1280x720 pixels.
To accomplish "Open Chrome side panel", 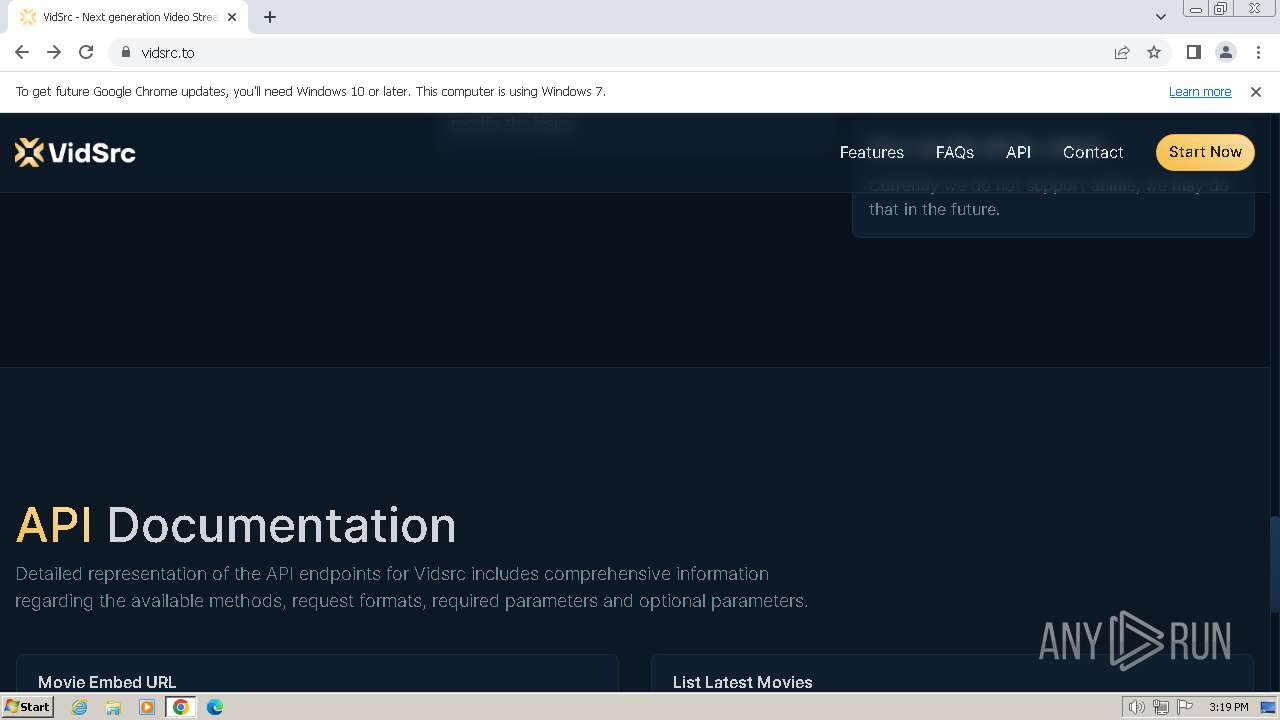I will point(1193,52).
